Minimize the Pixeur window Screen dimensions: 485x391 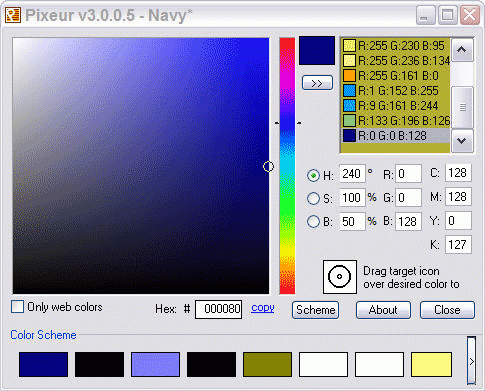[x=425, y=15]
